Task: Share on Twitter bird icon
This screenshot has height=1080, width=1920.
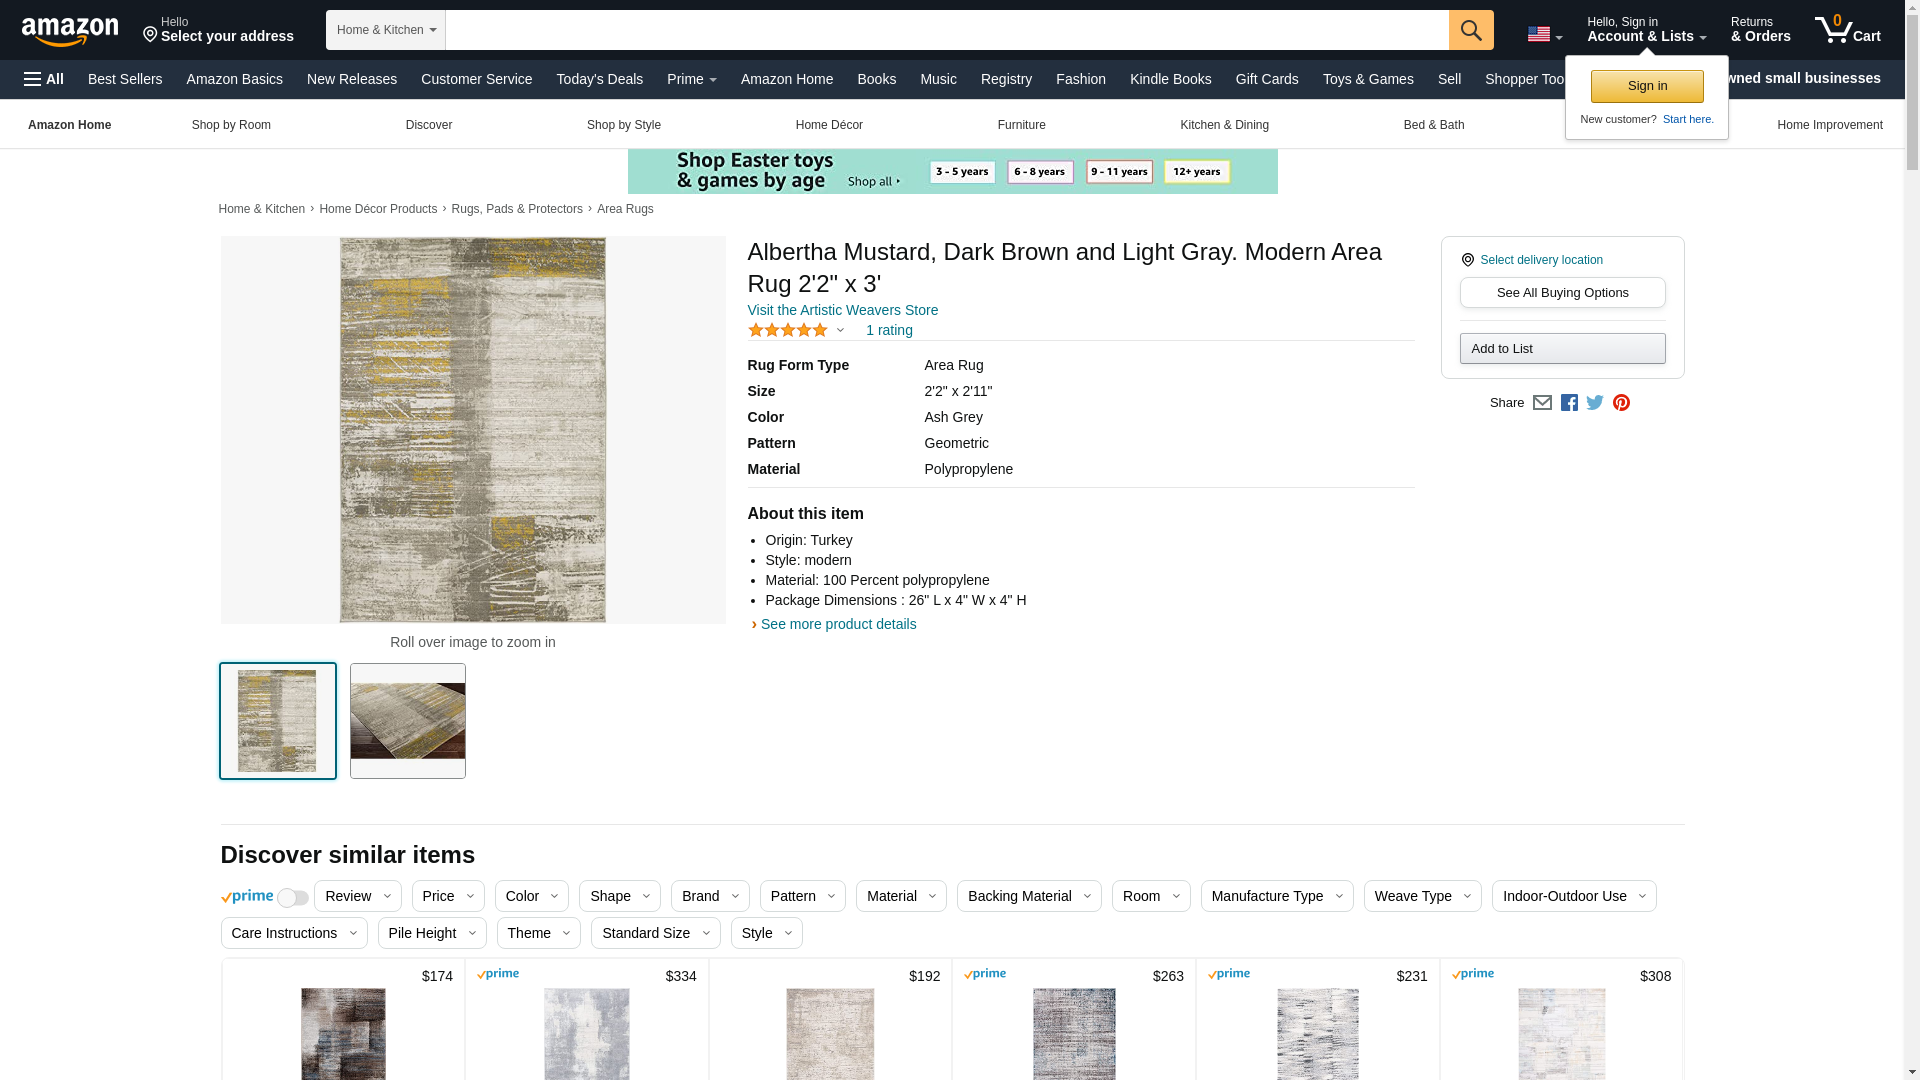Action: pos(1595,403)
